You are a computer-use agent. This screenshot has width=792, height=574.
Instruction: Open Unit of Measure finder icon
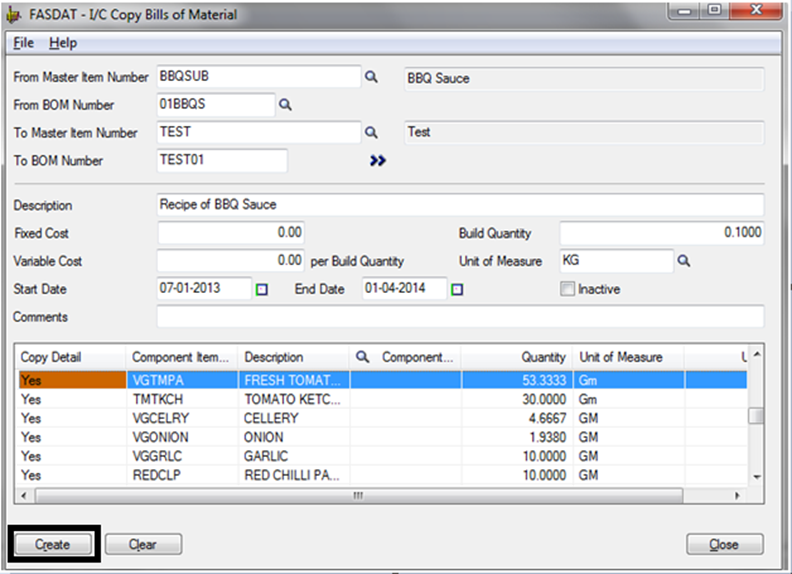[685, 261]
